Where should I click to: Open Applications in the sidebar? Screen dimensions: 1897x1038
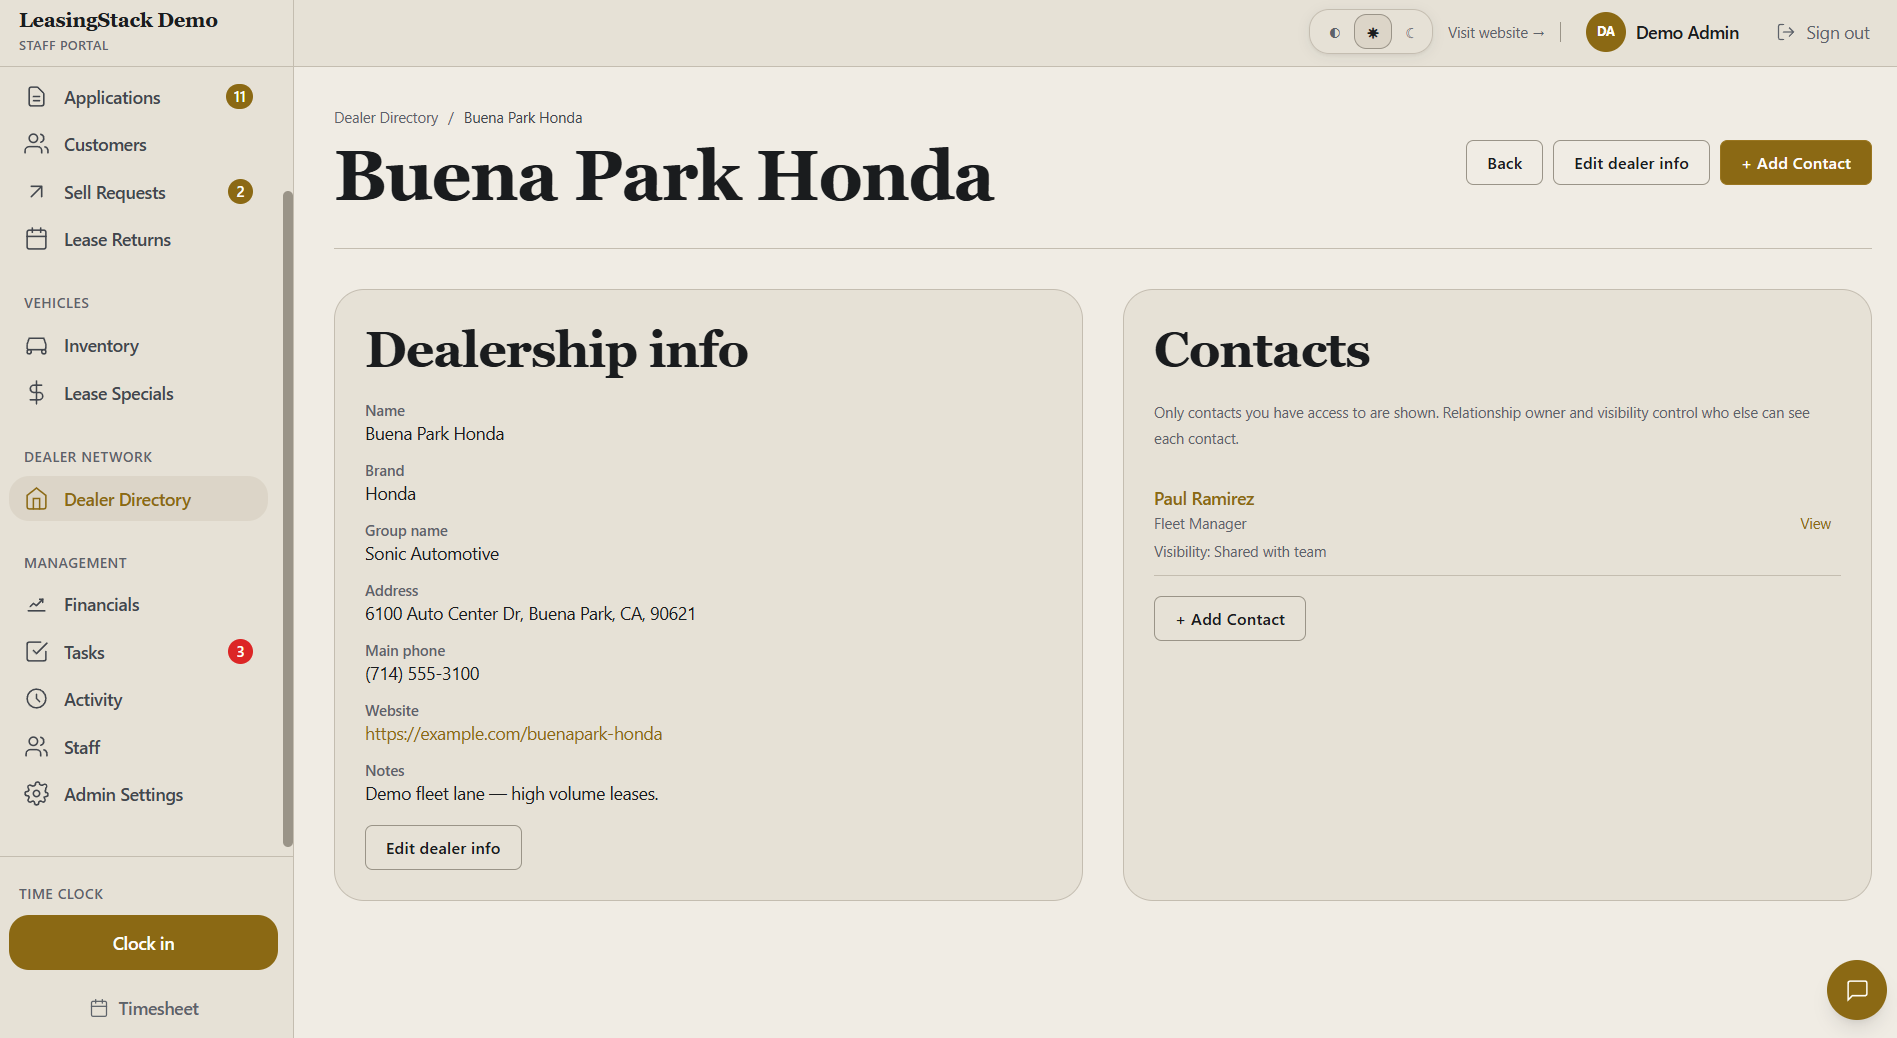[139, 97]
